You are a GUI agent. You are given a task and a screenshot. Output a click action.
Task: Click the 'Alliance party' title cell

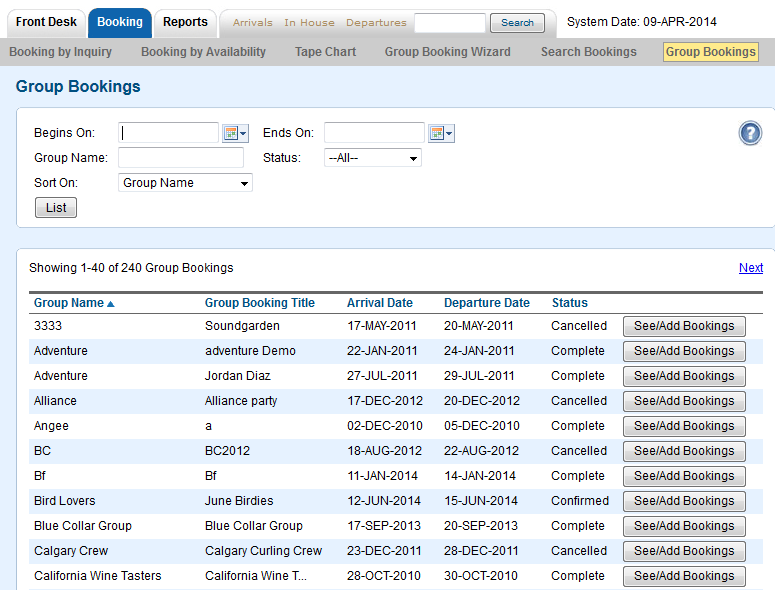coord(241,401)
